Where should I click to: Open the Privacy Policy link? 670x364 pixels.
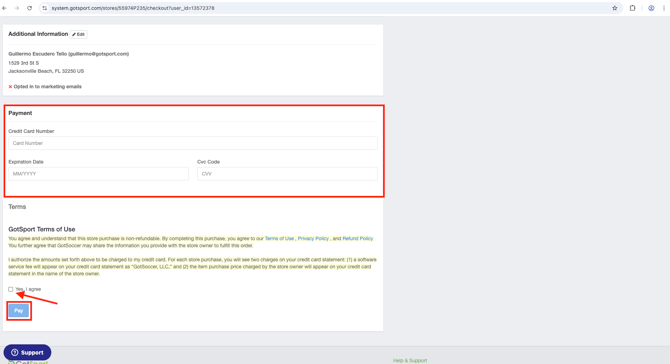pyautogui.click(x=313, y=238)
